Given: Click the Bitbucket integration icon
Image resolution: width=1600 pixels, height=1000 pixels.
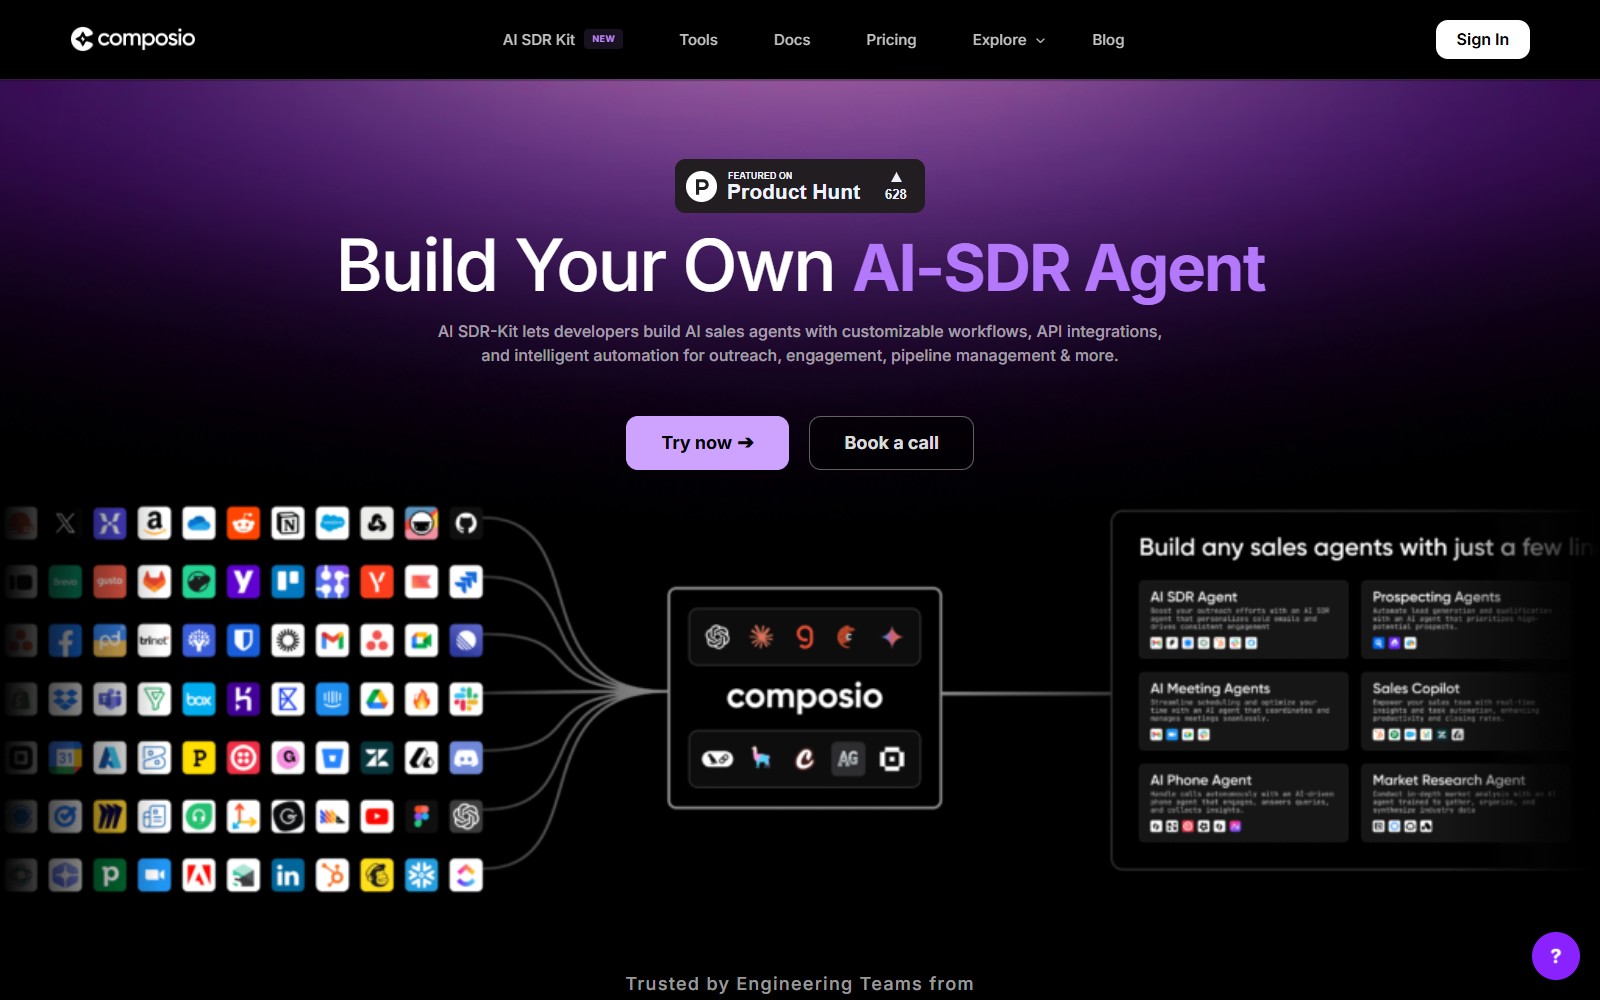Looking at the screenshot, I should point(332,758).
